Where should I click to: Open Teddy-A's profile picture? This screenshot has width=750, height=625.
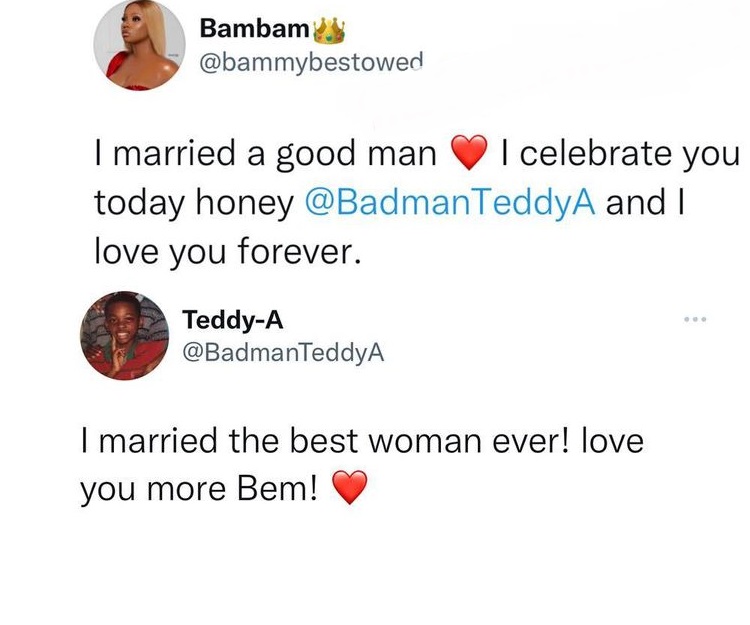(x=123, y=336)
